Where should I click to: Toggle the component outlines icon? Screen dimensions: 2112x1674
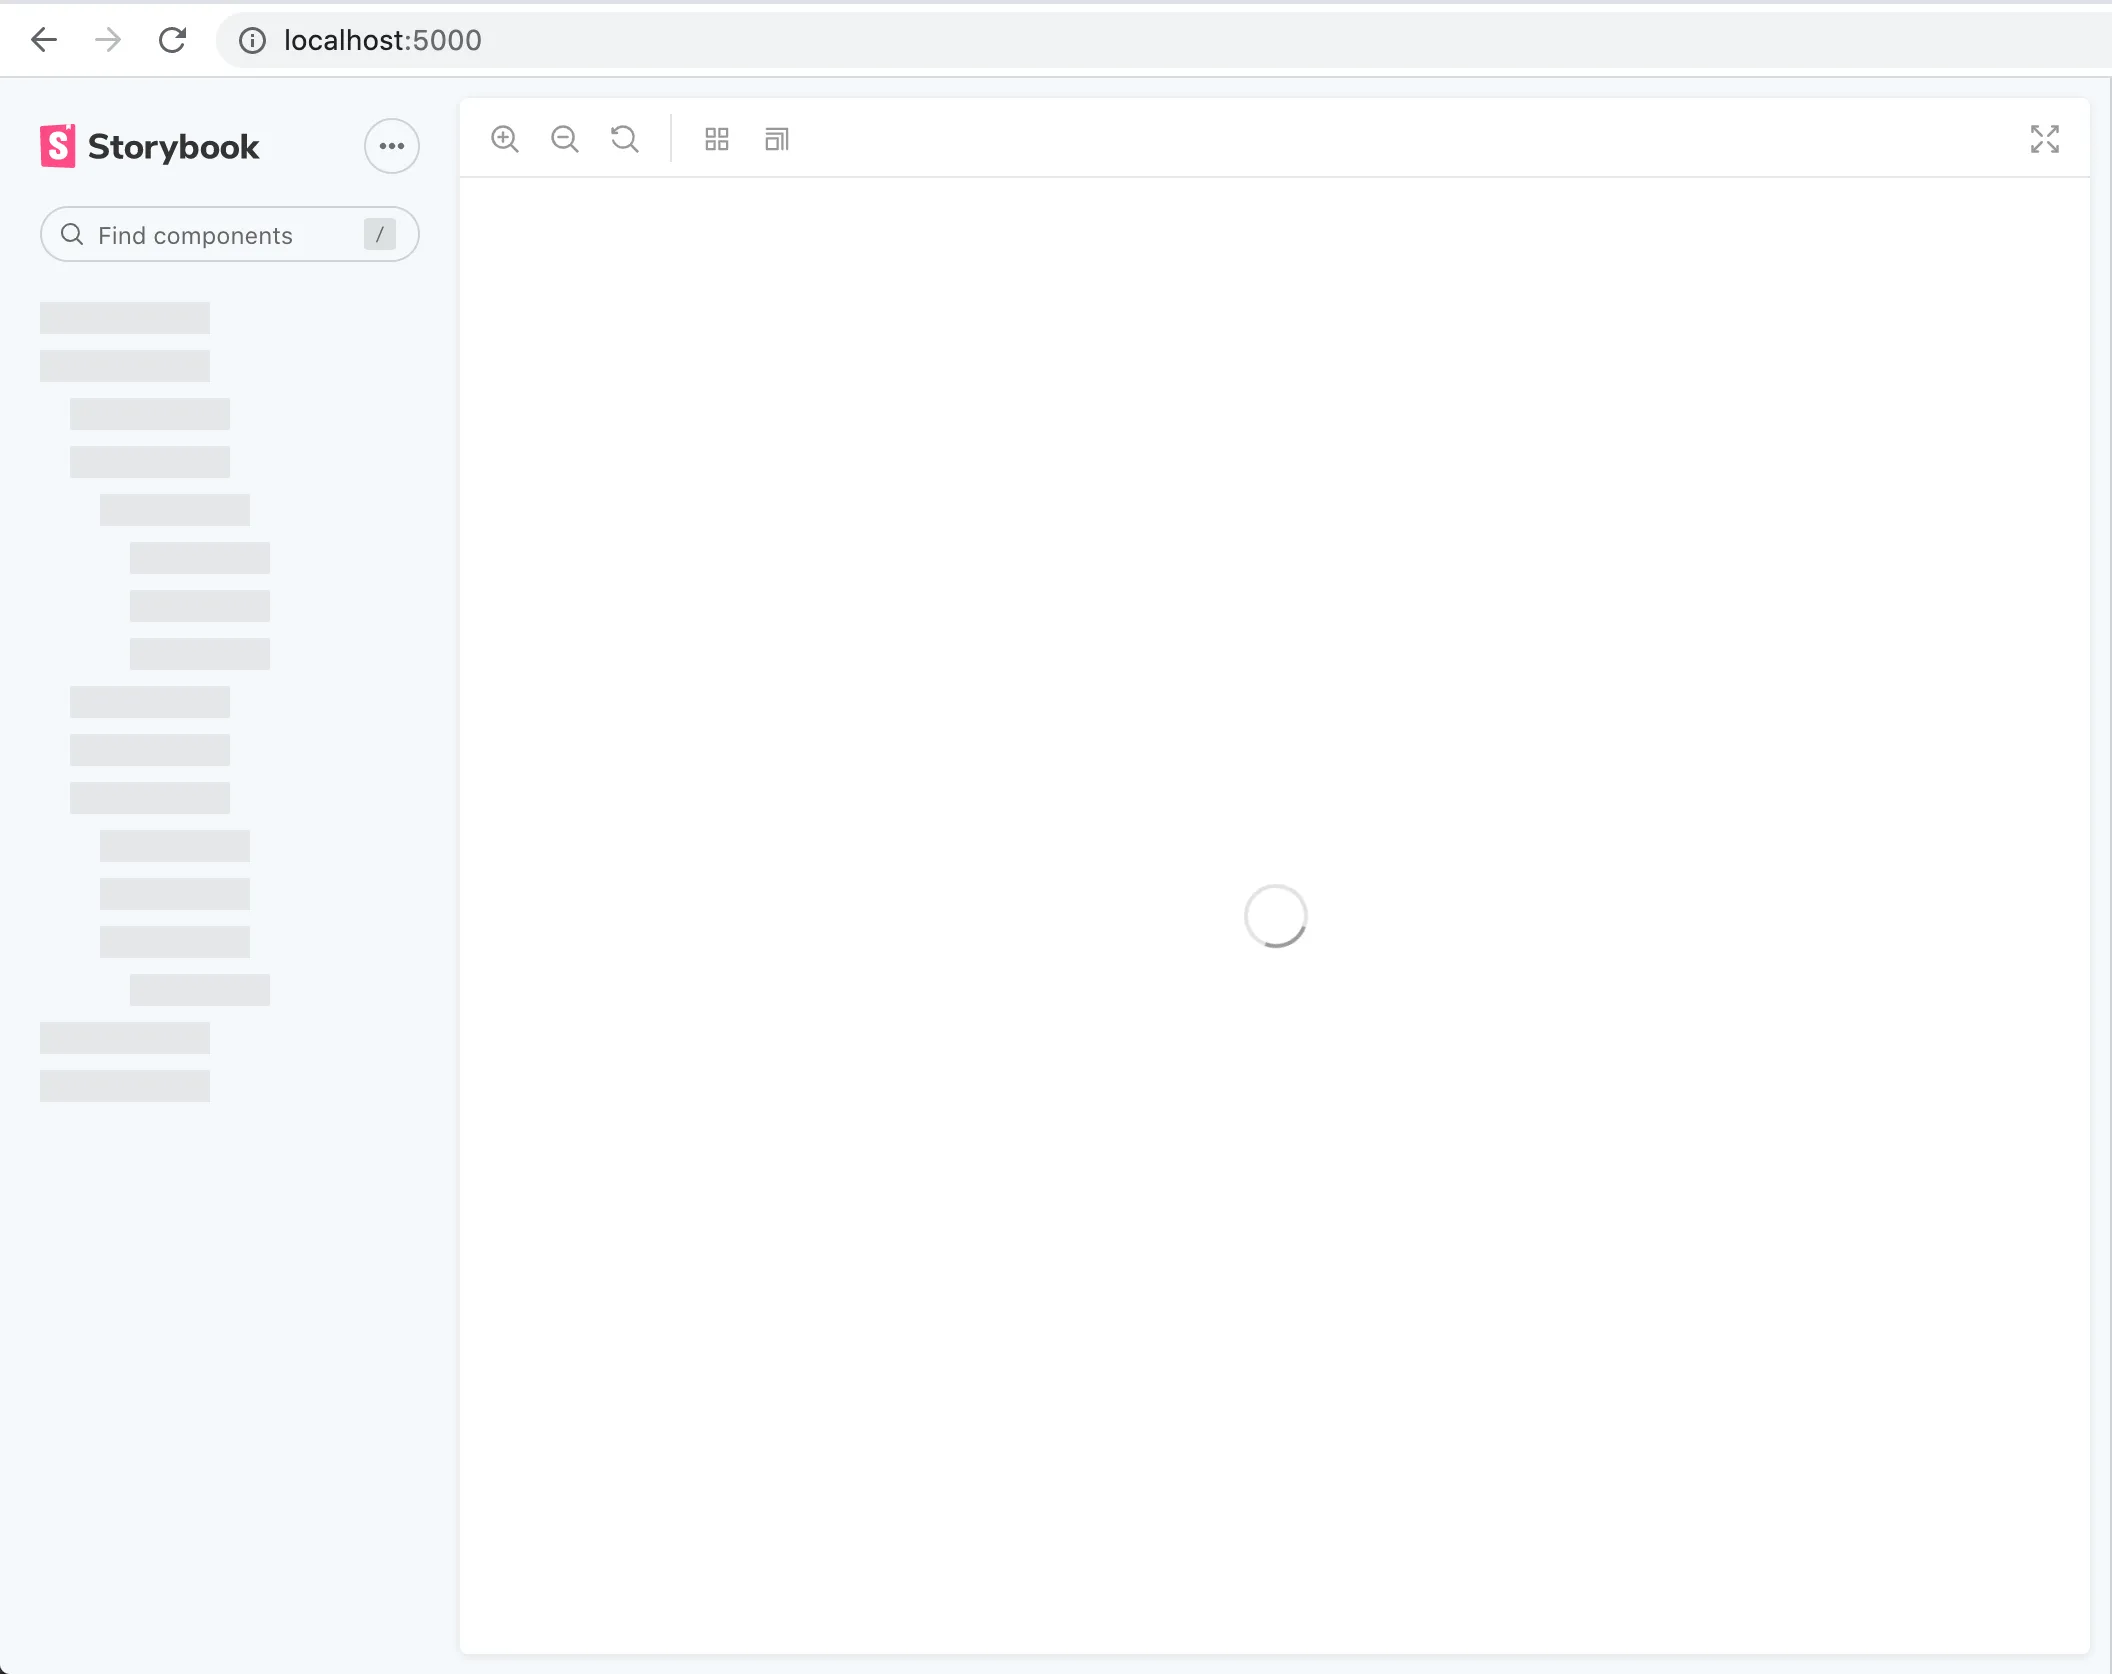(776, 139)
